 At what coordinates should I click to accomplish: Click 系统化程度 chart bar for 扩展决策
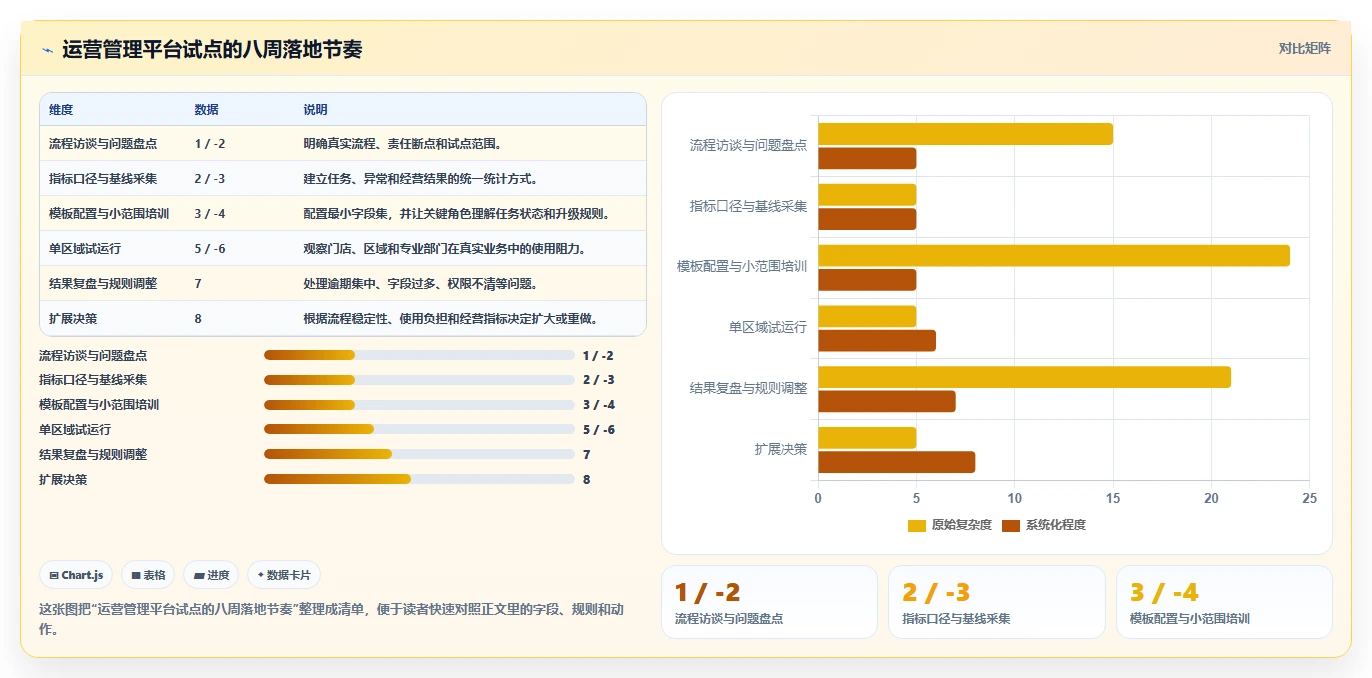coord(896,462)
